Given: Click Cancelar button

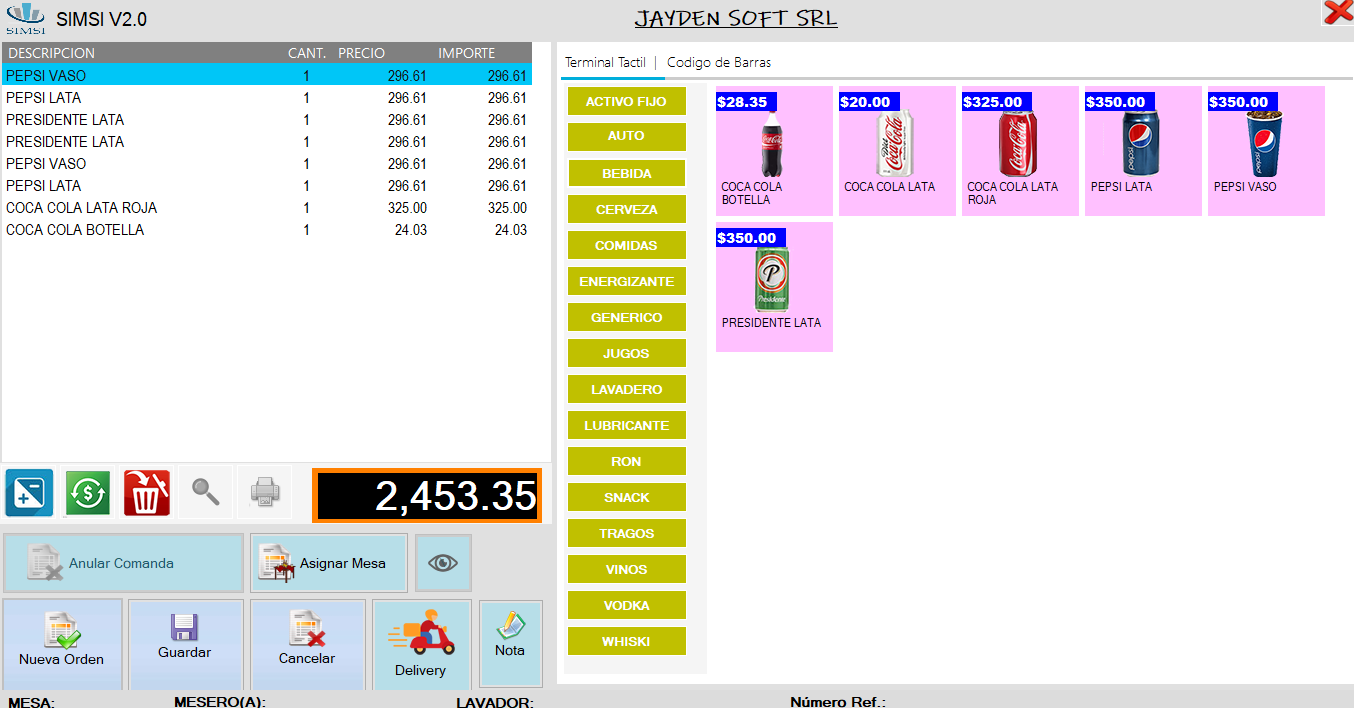Looking at the screenshot, I should [307, 644].
